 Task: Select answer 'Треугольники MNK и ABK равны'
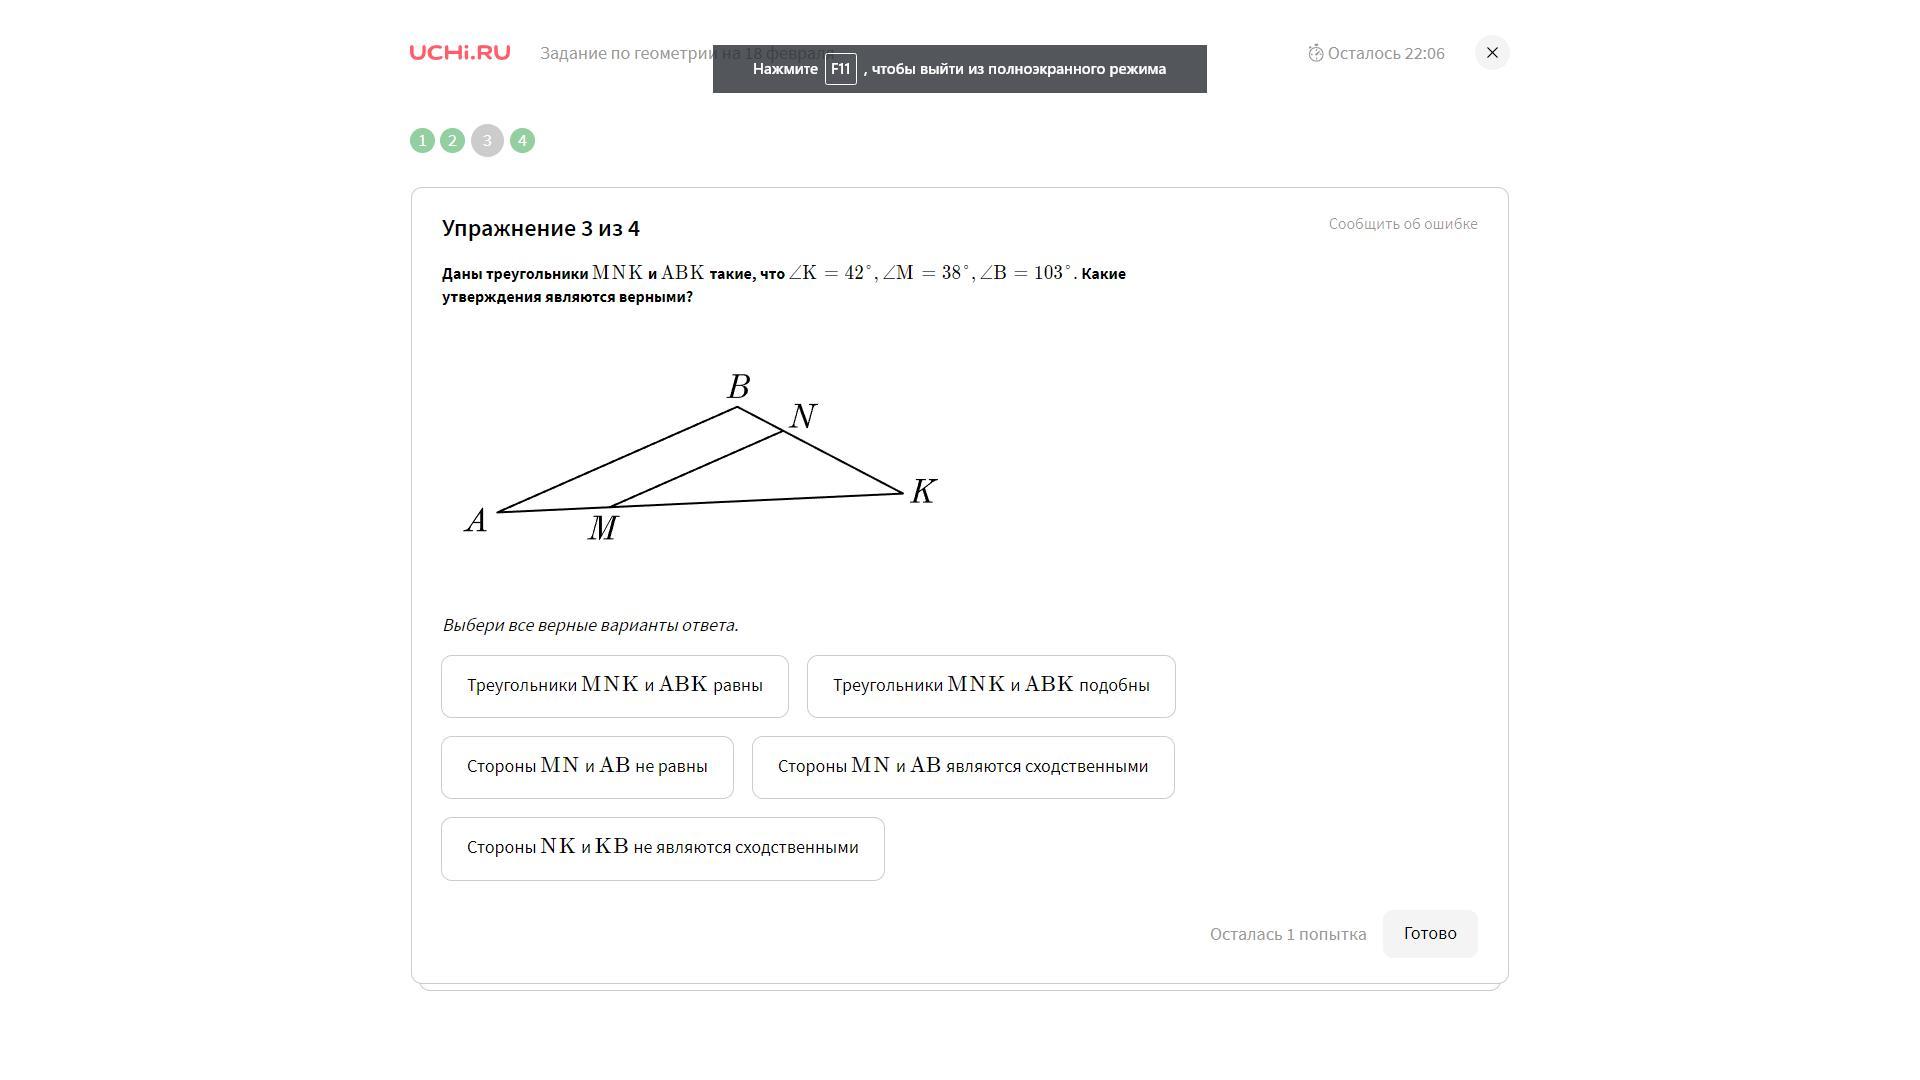pyautogui.click(x=614, y=686)
